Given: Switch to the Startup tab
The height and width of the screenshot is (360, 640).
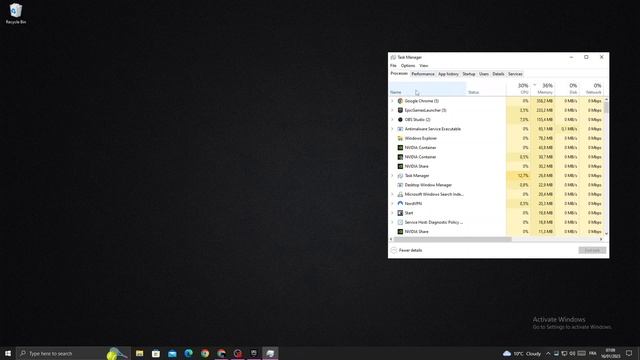Looking at the screenshot, I should (469, 74).
